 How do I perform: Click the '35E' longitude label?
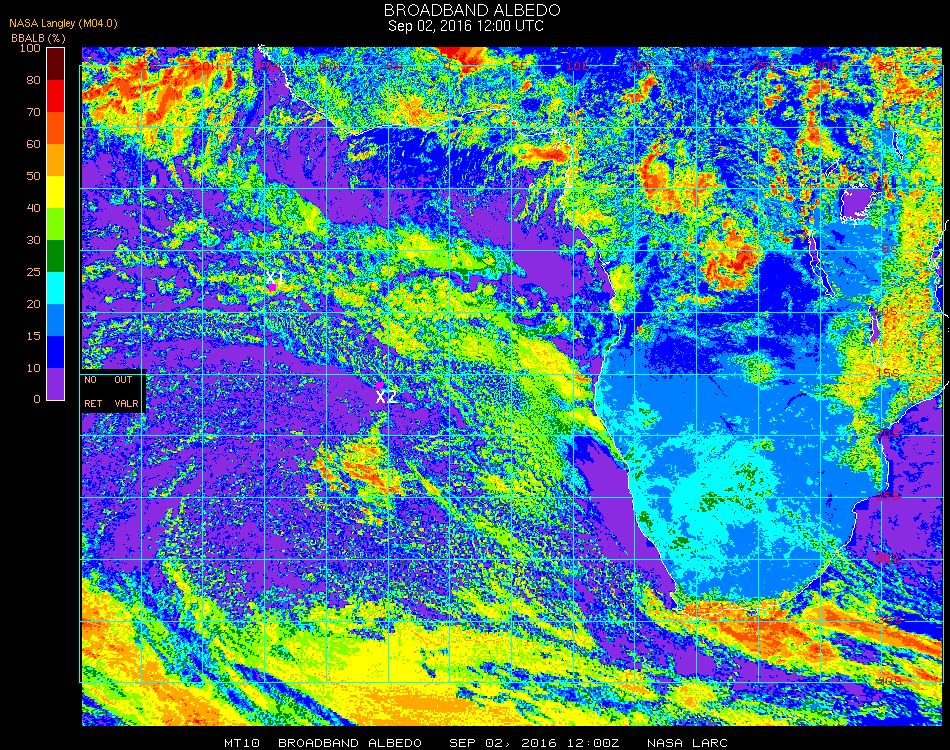(889, 66)
